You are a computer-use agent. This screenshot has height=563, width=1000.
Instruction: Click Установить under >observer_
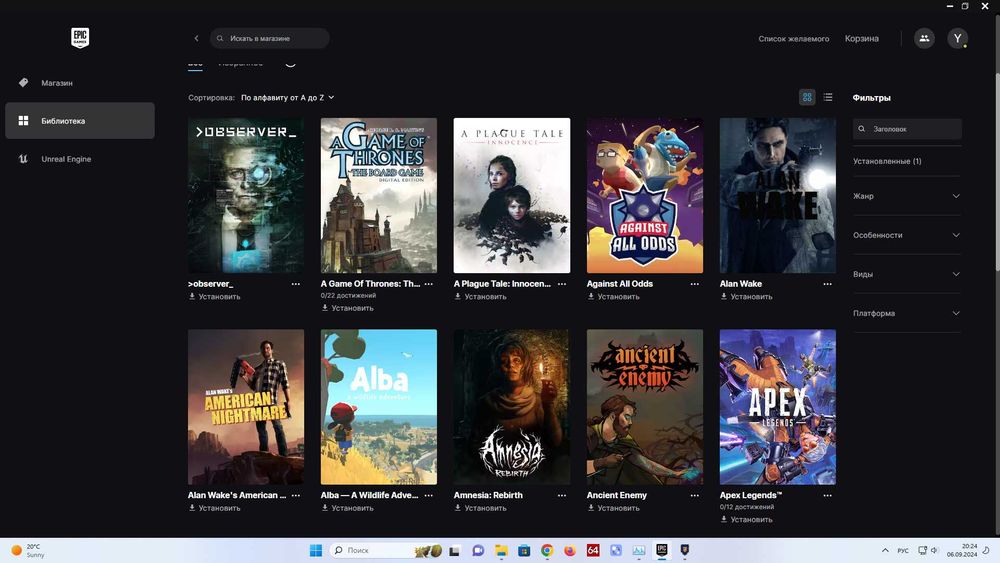click(x=214, y=296)
